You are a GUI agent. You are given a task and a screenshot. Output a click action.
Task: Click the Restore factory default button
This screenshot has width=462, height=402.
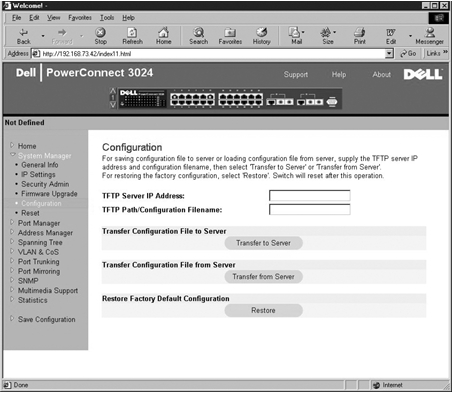click(x=263, y=310)
